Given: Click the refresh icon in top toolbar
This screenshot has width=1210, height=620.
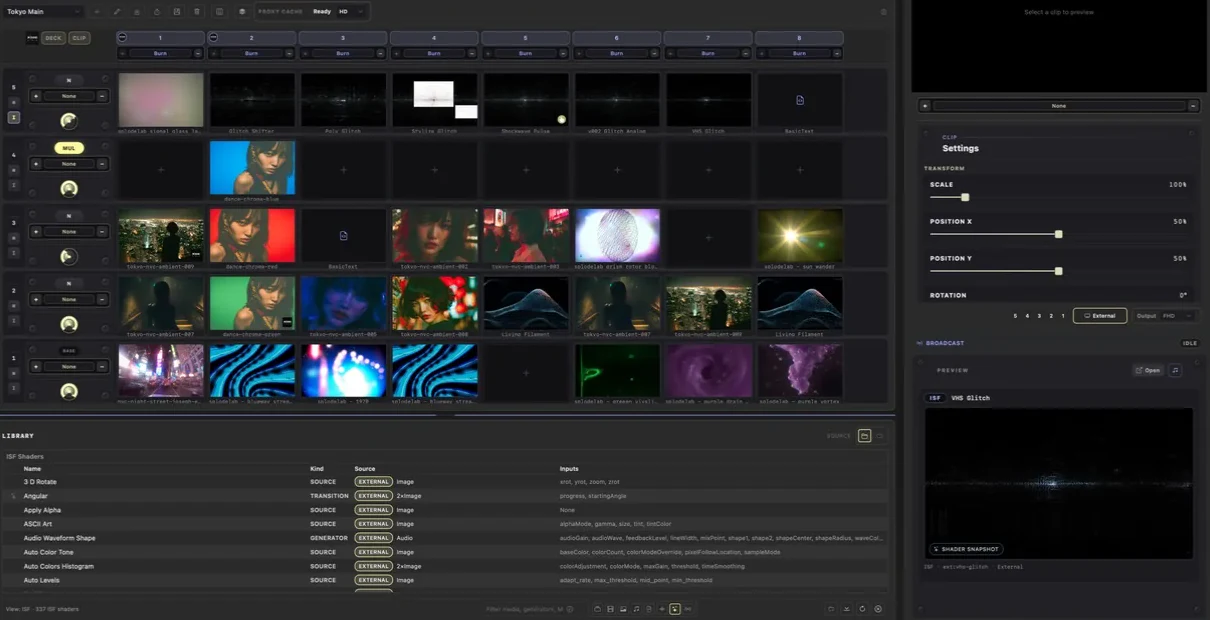Looking at the screenshot, I should [x=157, y=12].
